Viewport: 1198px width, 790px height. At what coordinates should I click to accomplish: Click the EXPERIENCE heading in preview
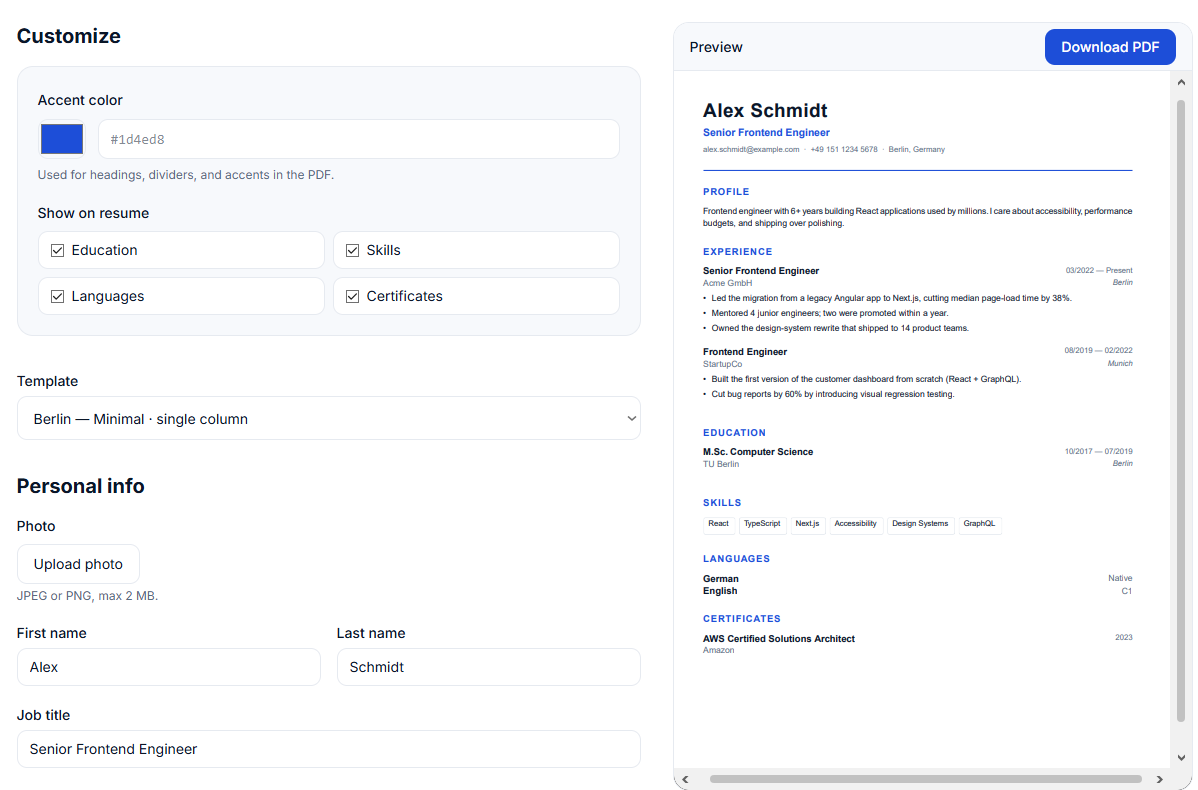click(737, 251)
